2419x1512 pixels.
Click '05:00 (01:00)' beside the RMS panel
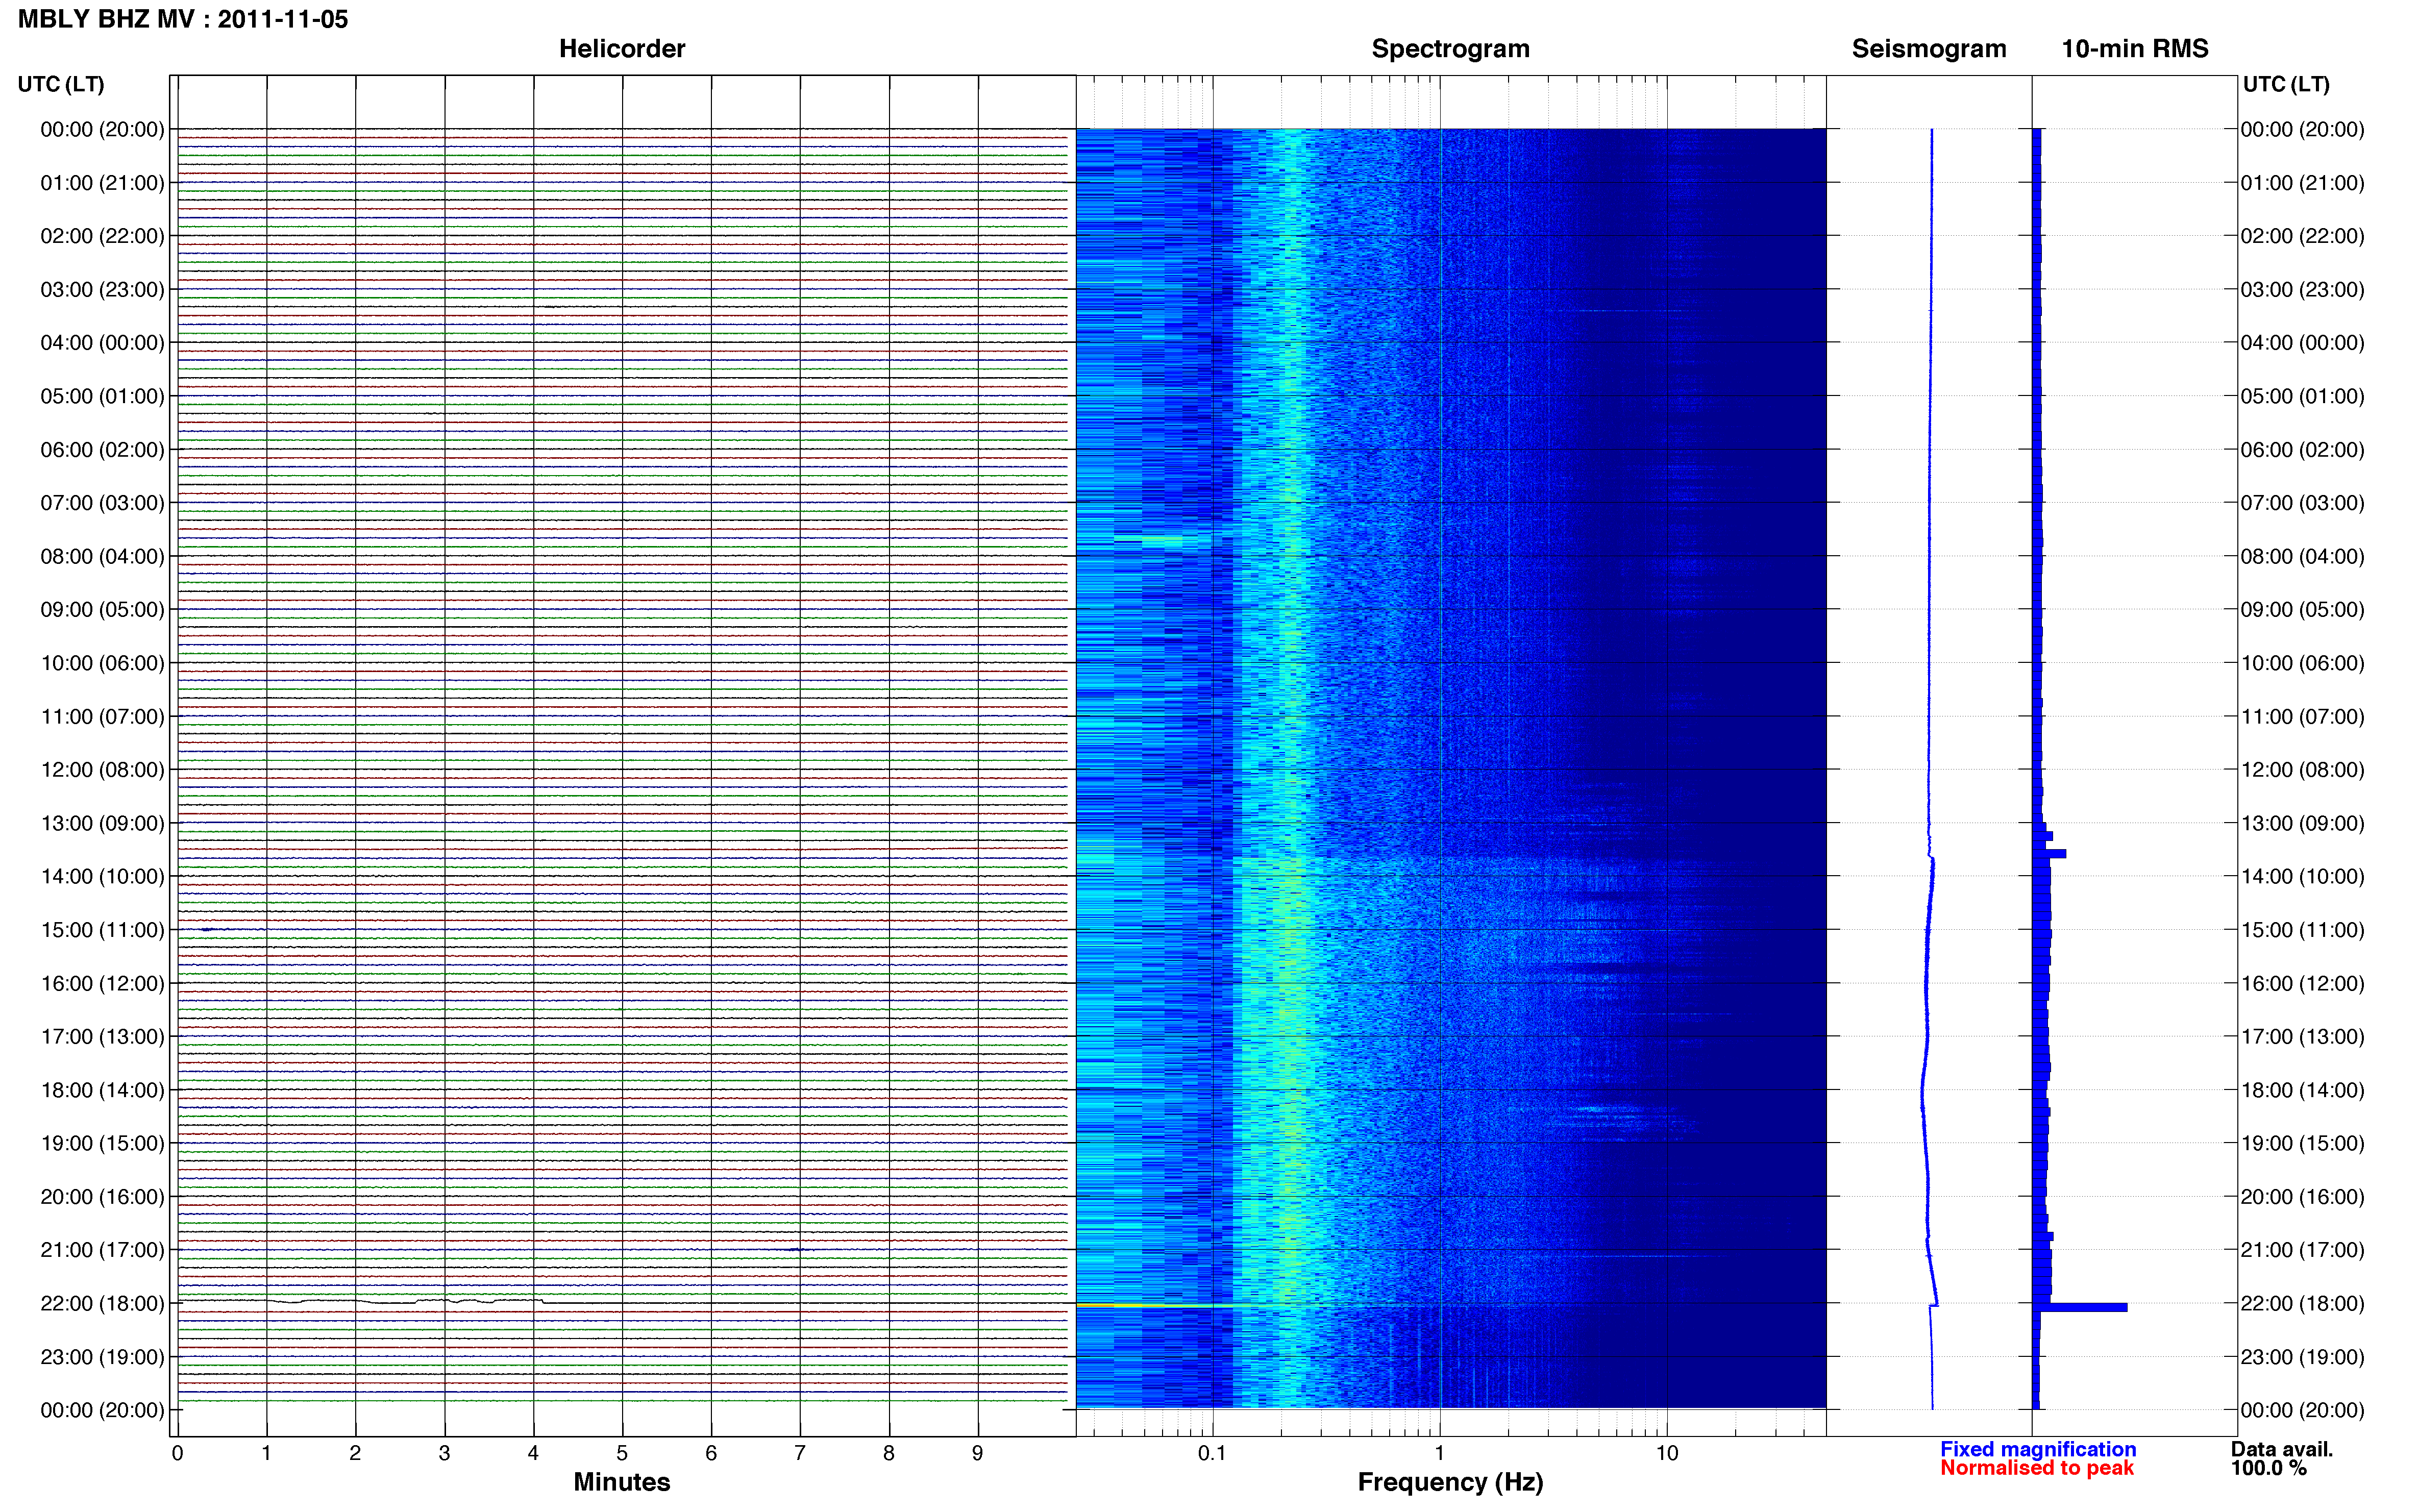tap(2302, 396)
